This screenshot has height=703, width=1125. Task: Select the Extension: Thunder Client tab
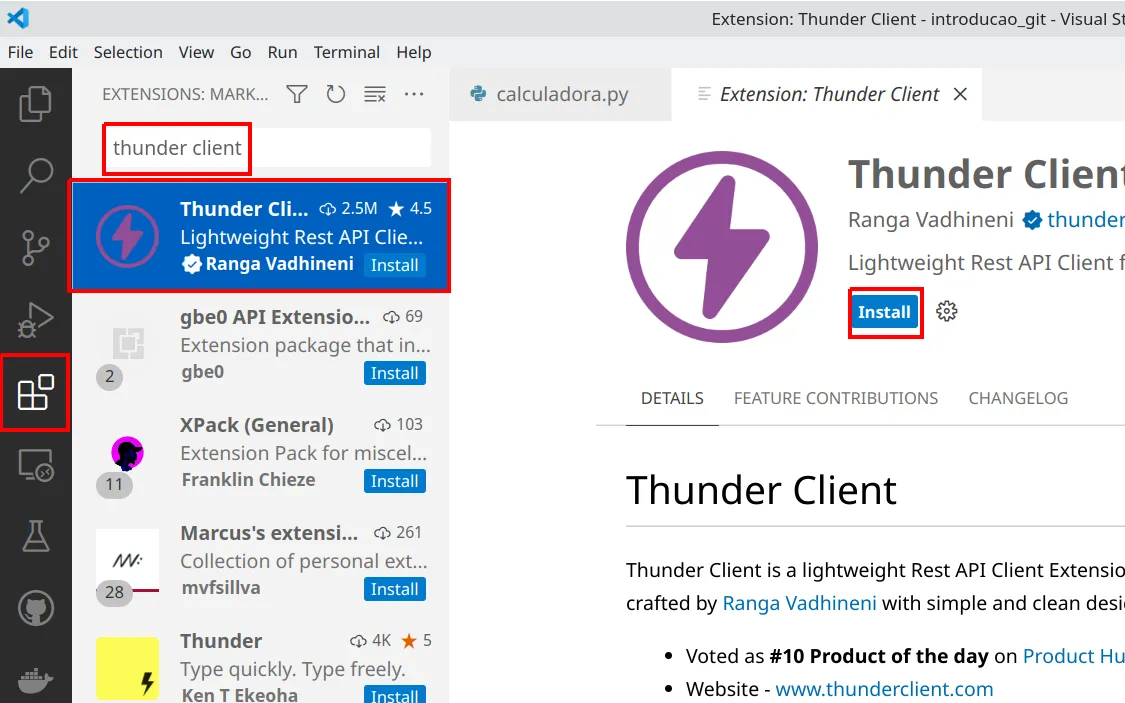tap(829, 94)
